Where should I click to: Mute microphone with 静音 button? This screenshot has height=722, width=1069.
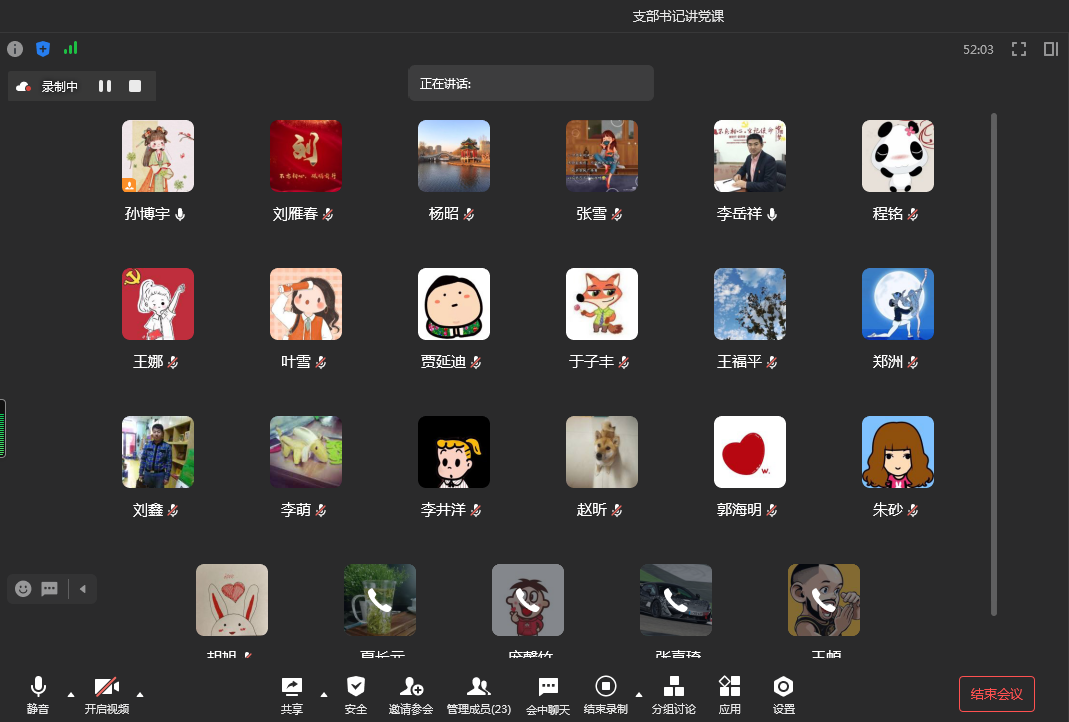click(38, 695)
